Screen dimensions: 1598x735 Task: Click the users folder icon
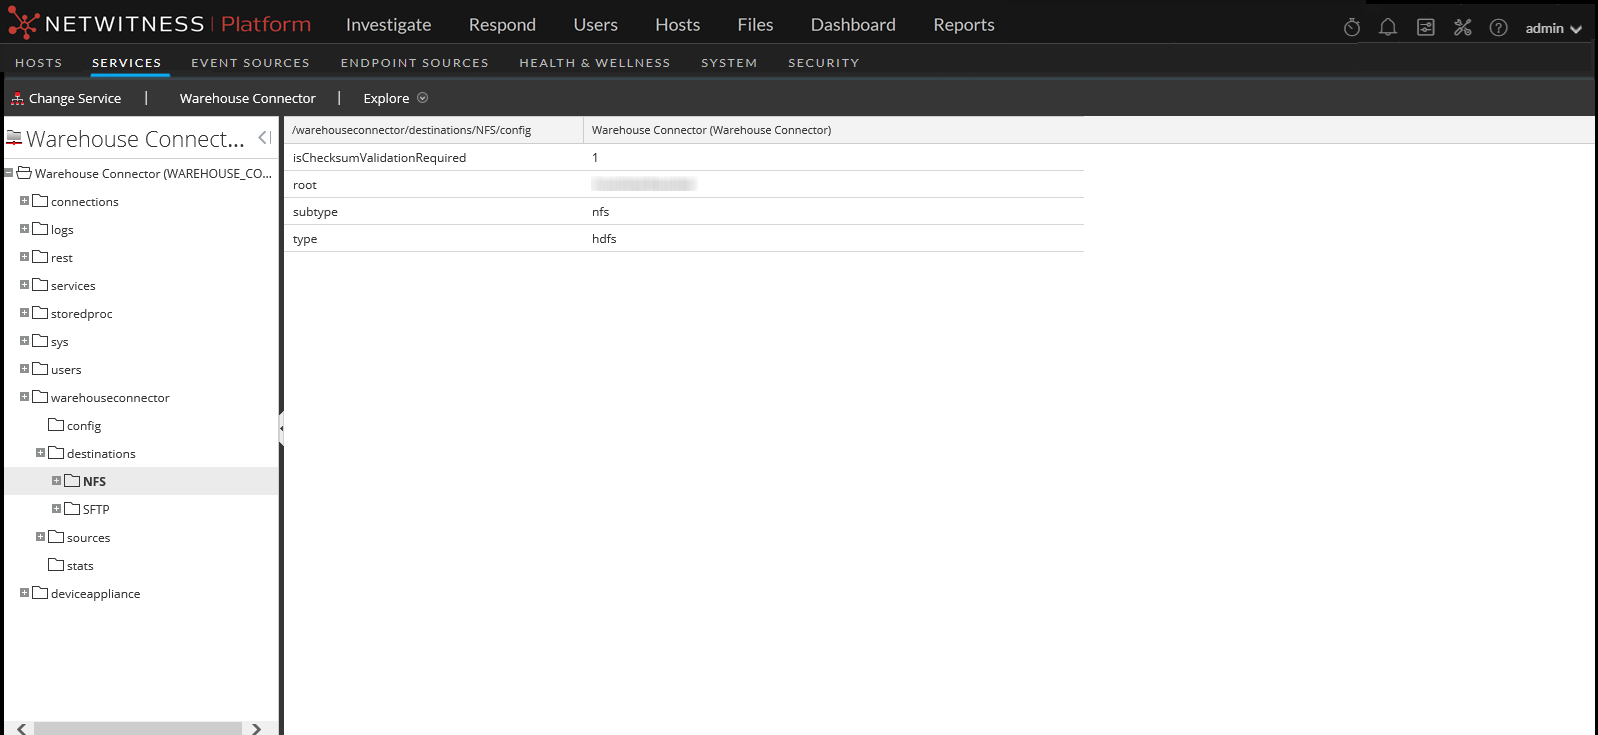pos(40,369)
